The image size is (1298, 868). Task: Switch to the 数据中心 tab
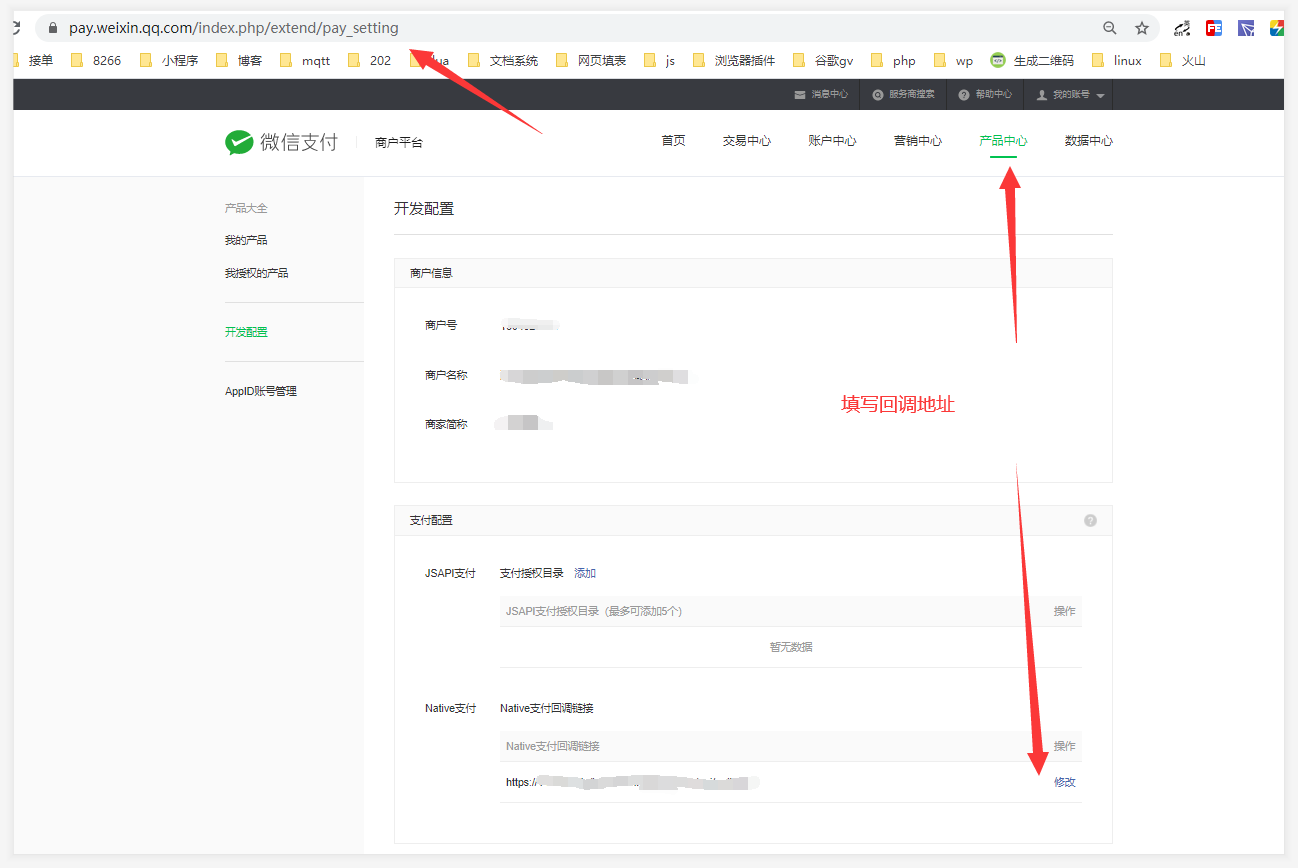1089,141
